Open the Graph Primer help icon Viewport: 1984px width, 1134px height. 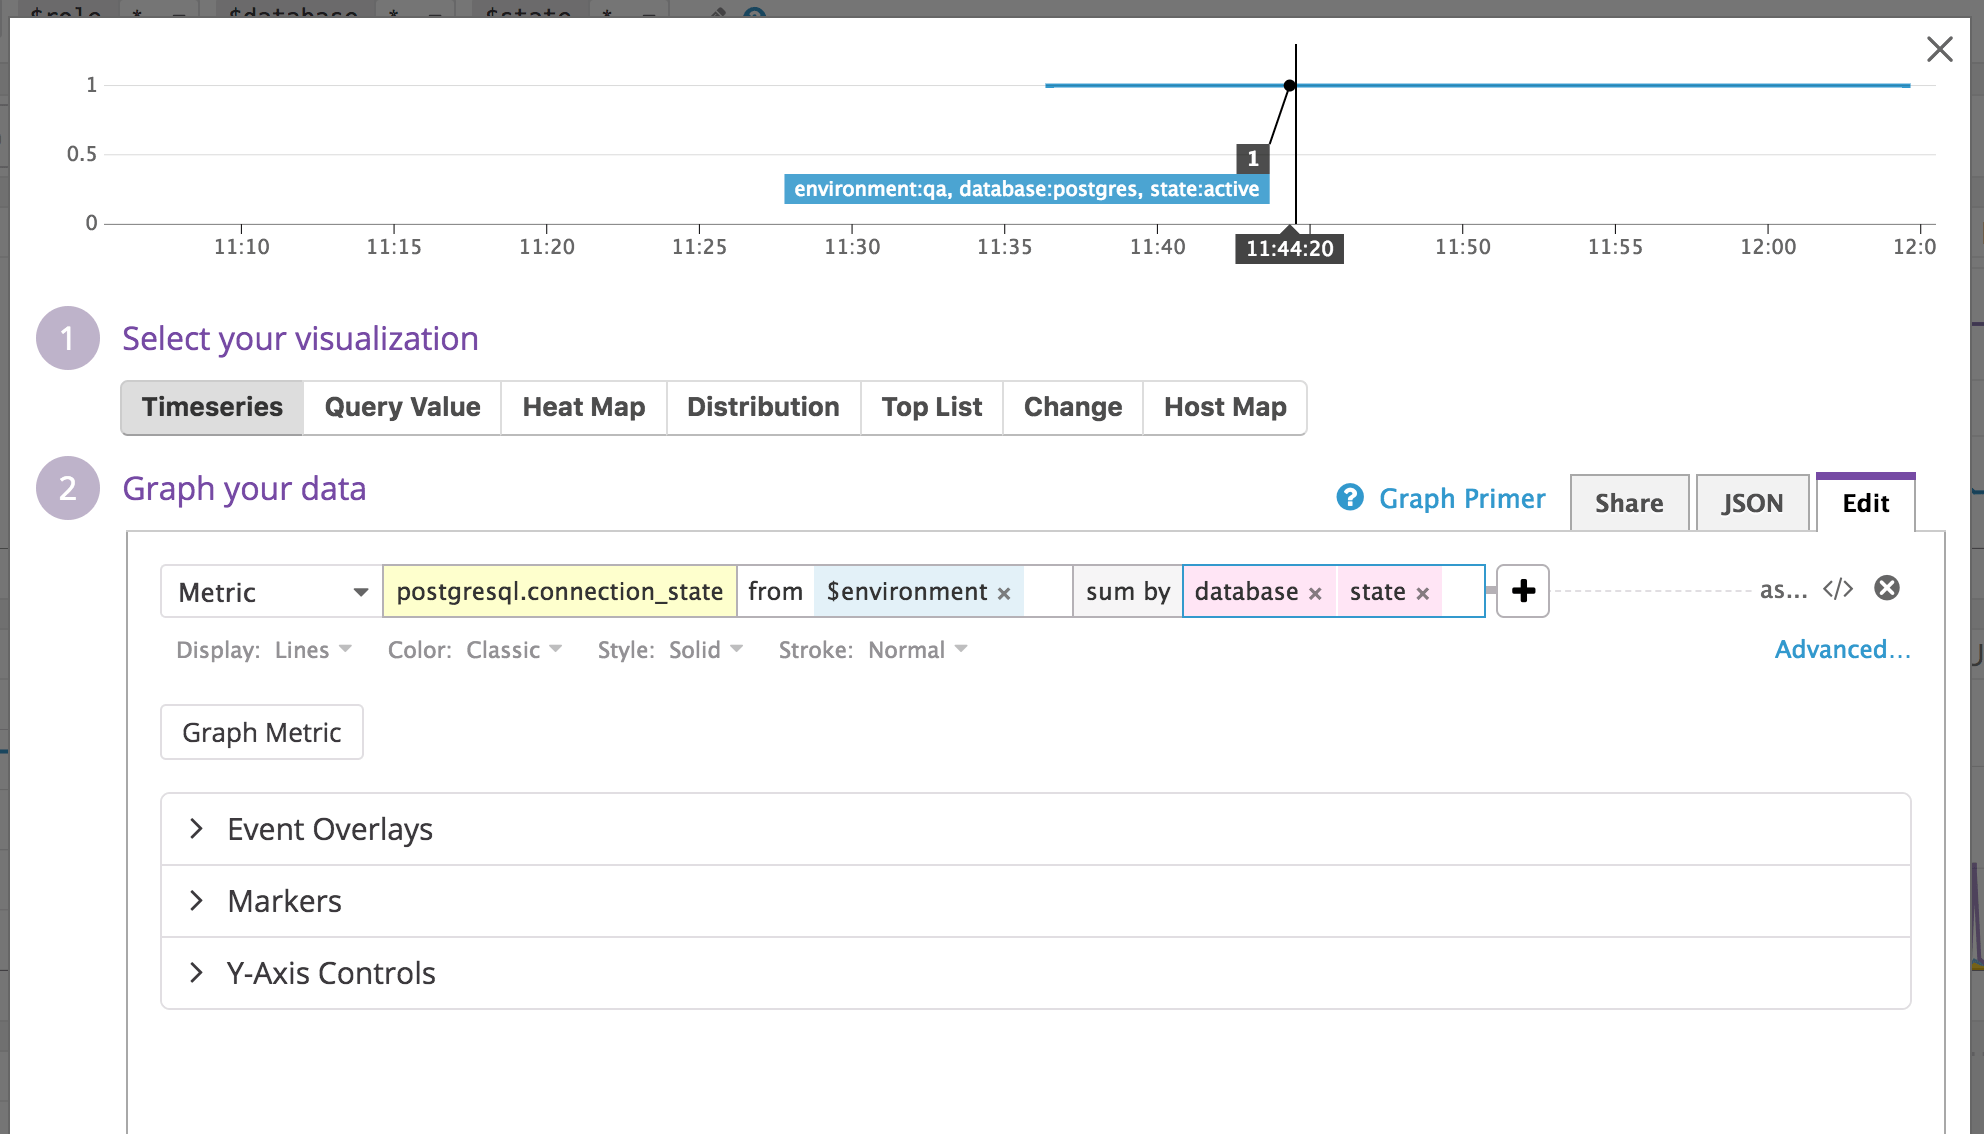coord(1350,498)
